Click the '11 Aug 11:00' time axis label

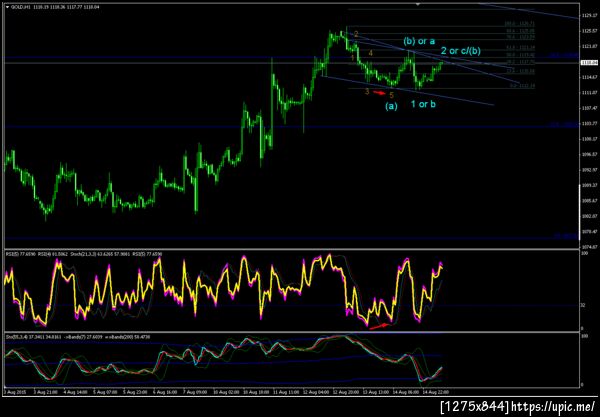pos(287,392)
